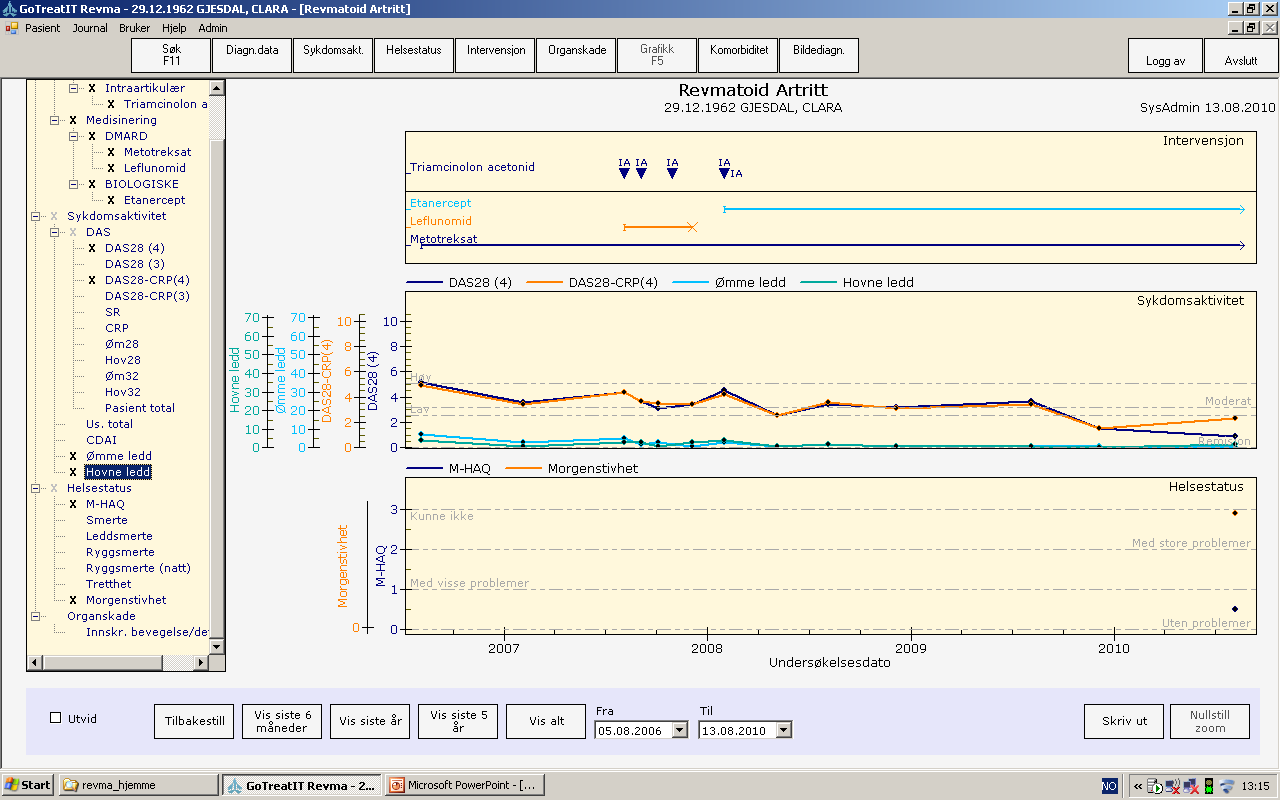Screen dimensions: 1280x800
Task: Open the Admin menu
Action: (212, 28)
